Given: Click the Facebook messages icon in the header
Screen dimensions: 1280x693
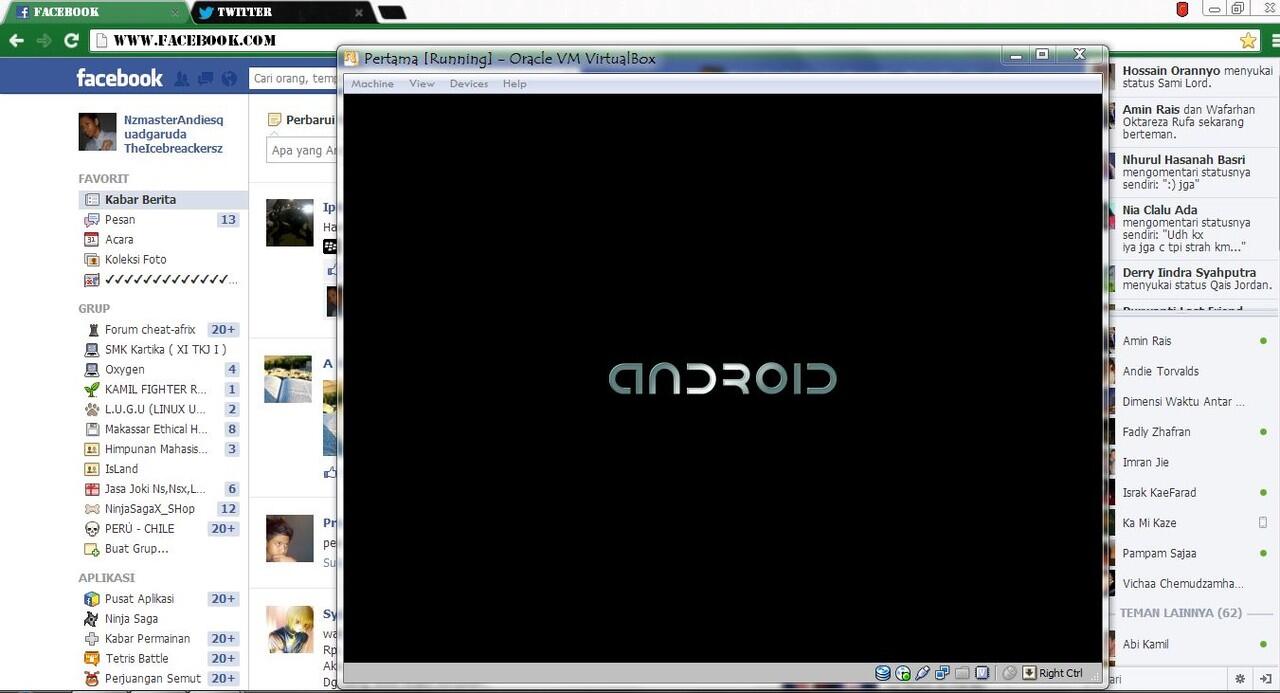Looking at the screenshot, I should point(205,78).
